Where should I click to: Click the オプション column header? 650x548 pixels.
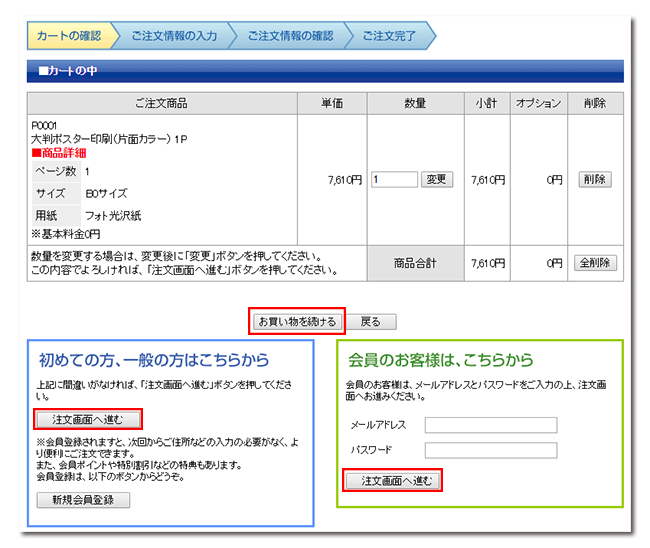tap(539, 103)
